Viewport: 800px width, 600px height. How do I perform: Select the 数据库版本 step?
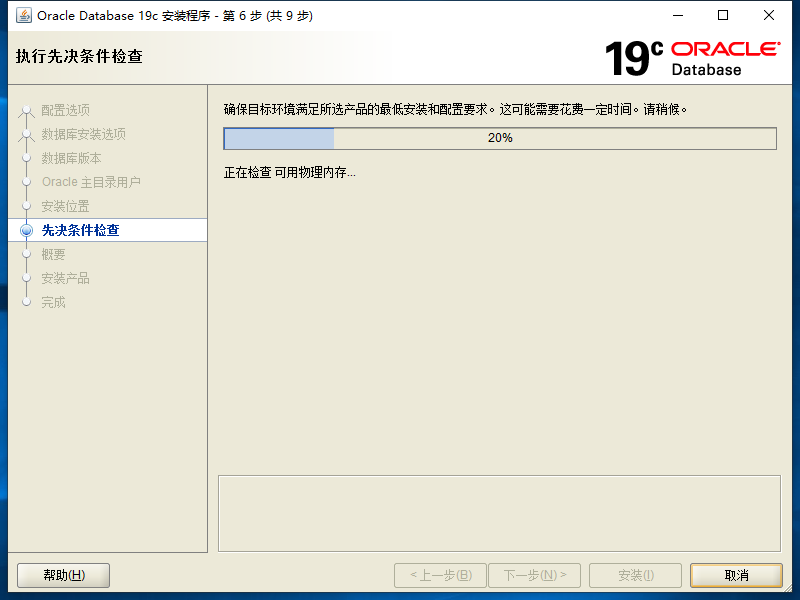pyautogui.click(x=71, y=158)
